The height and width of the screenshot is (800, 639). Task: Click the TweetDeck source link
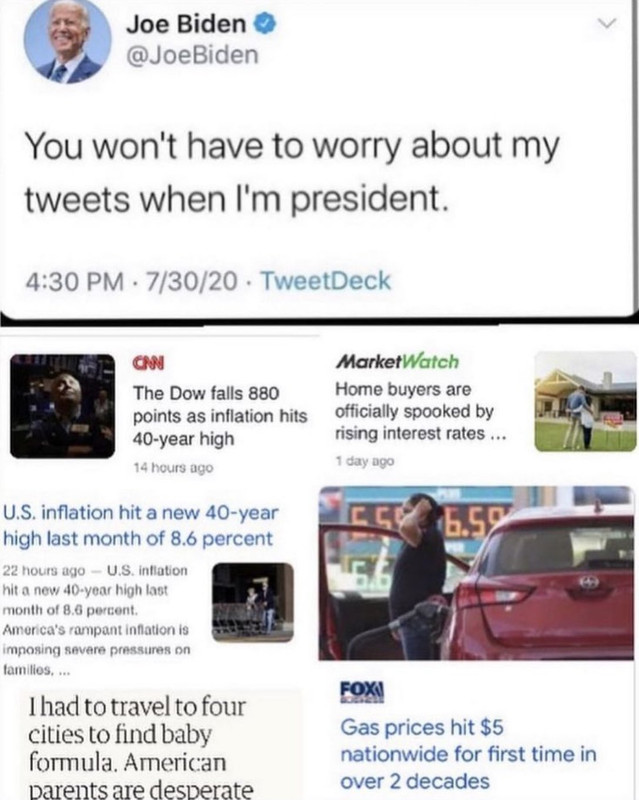[326, 281]
